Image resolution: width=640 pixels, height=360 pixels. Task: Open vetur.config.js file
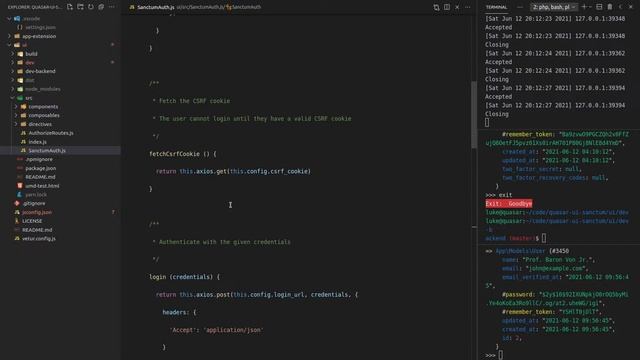point(39,239)
